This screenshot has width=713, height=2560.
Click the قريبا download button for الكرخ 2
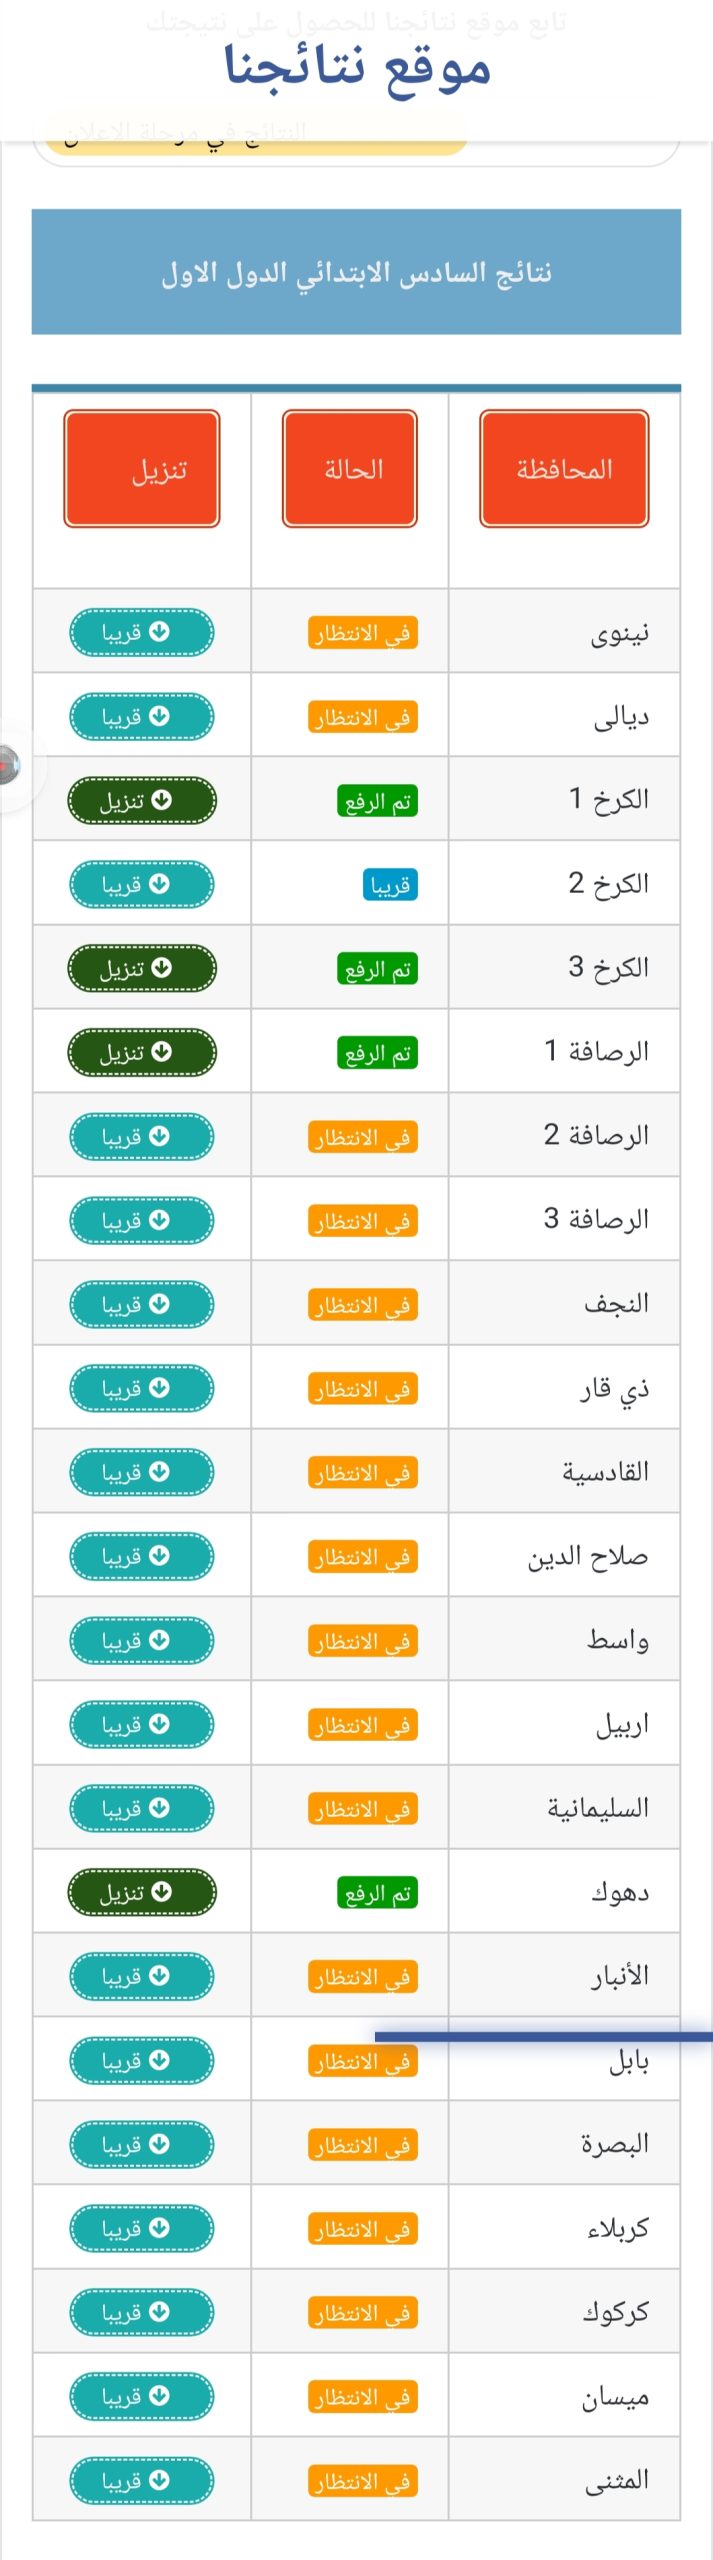point(141,884)
